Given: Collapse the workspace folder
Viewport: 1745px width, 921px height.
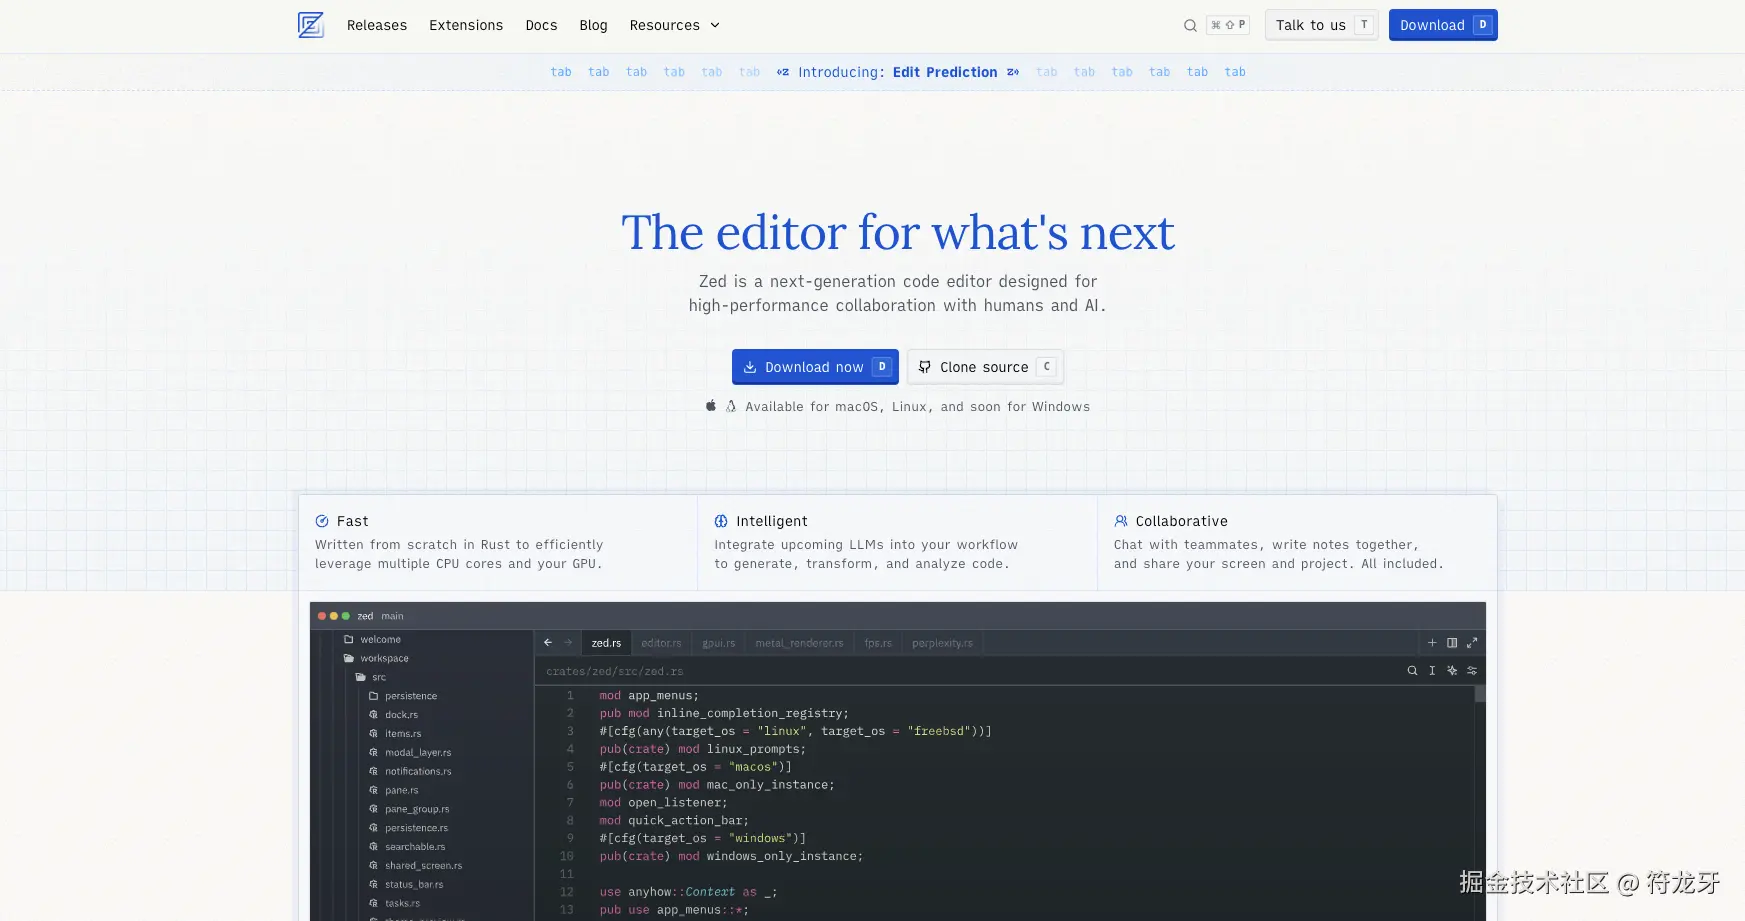Looking at the screenshot, I should [376, 659].
